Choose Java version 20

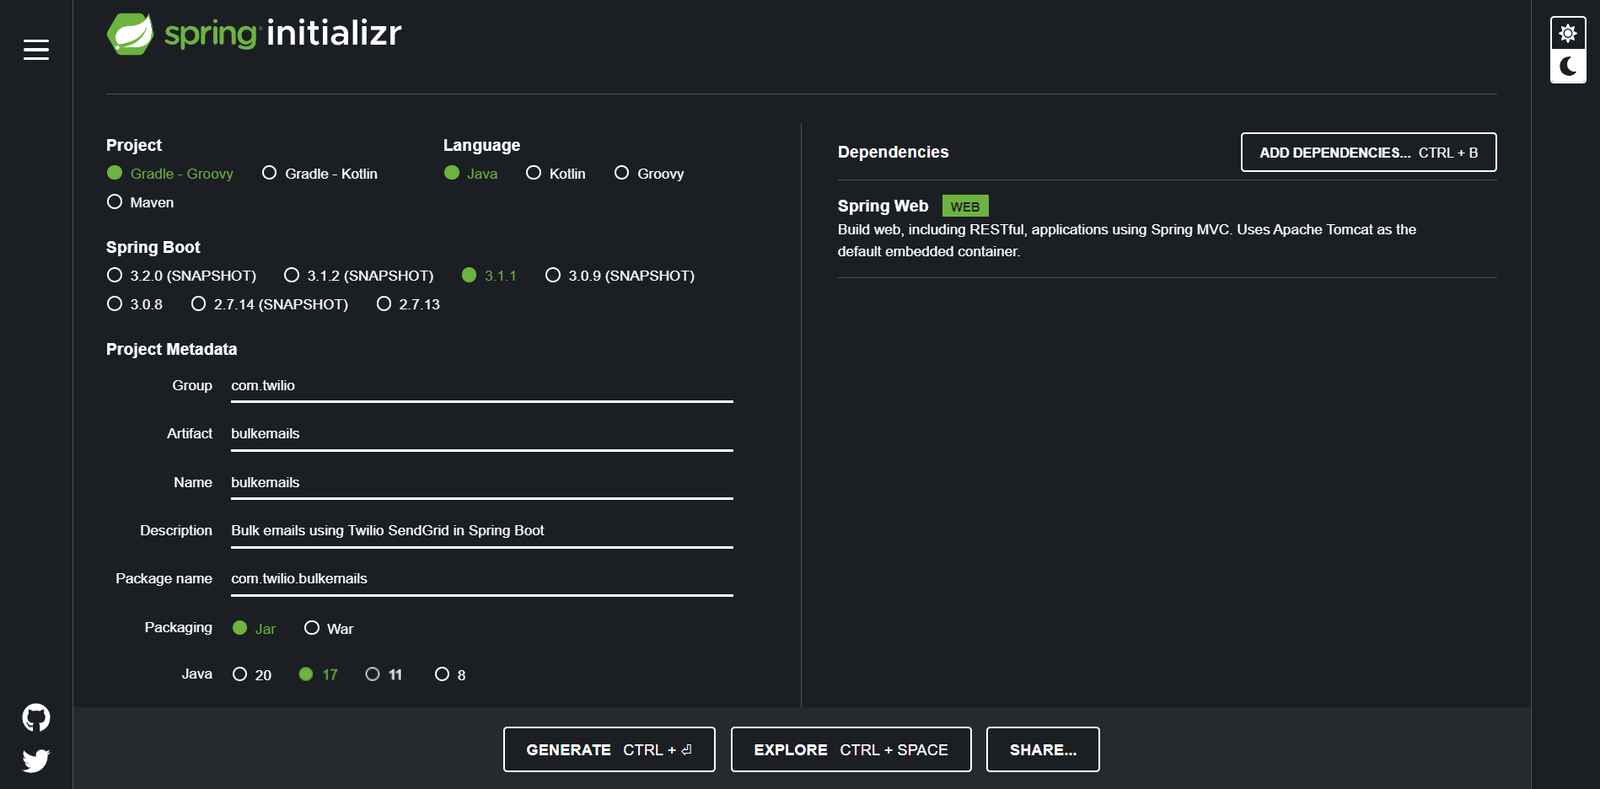pyautogui.click(x=252, y=675)
